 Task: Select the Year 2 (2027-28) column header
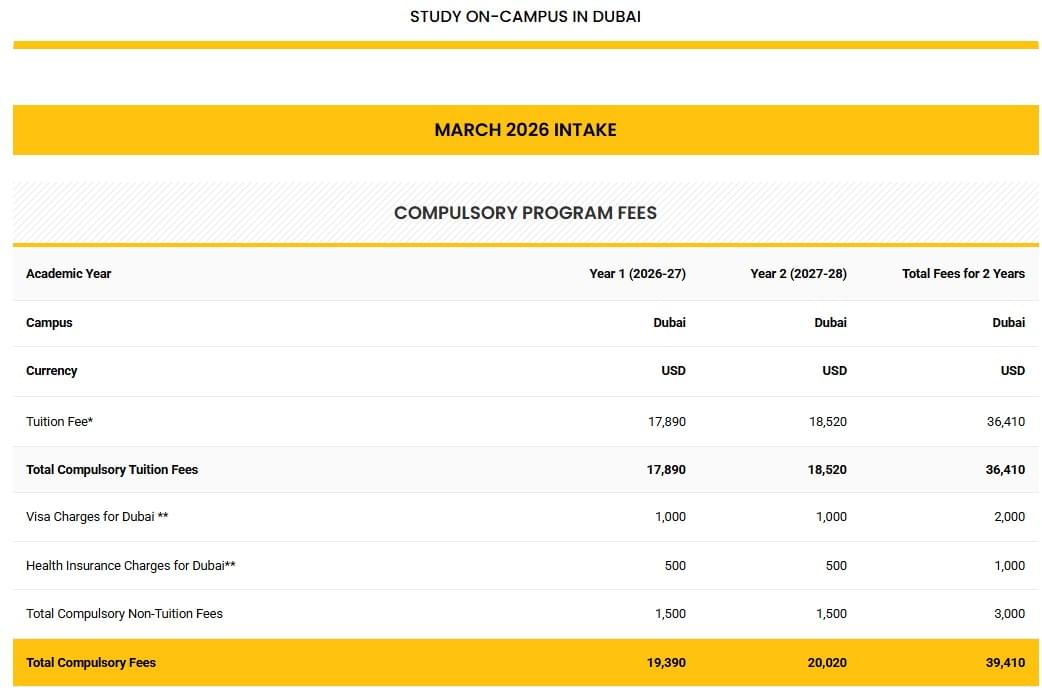pyautogui.click(x=798, y=274)
